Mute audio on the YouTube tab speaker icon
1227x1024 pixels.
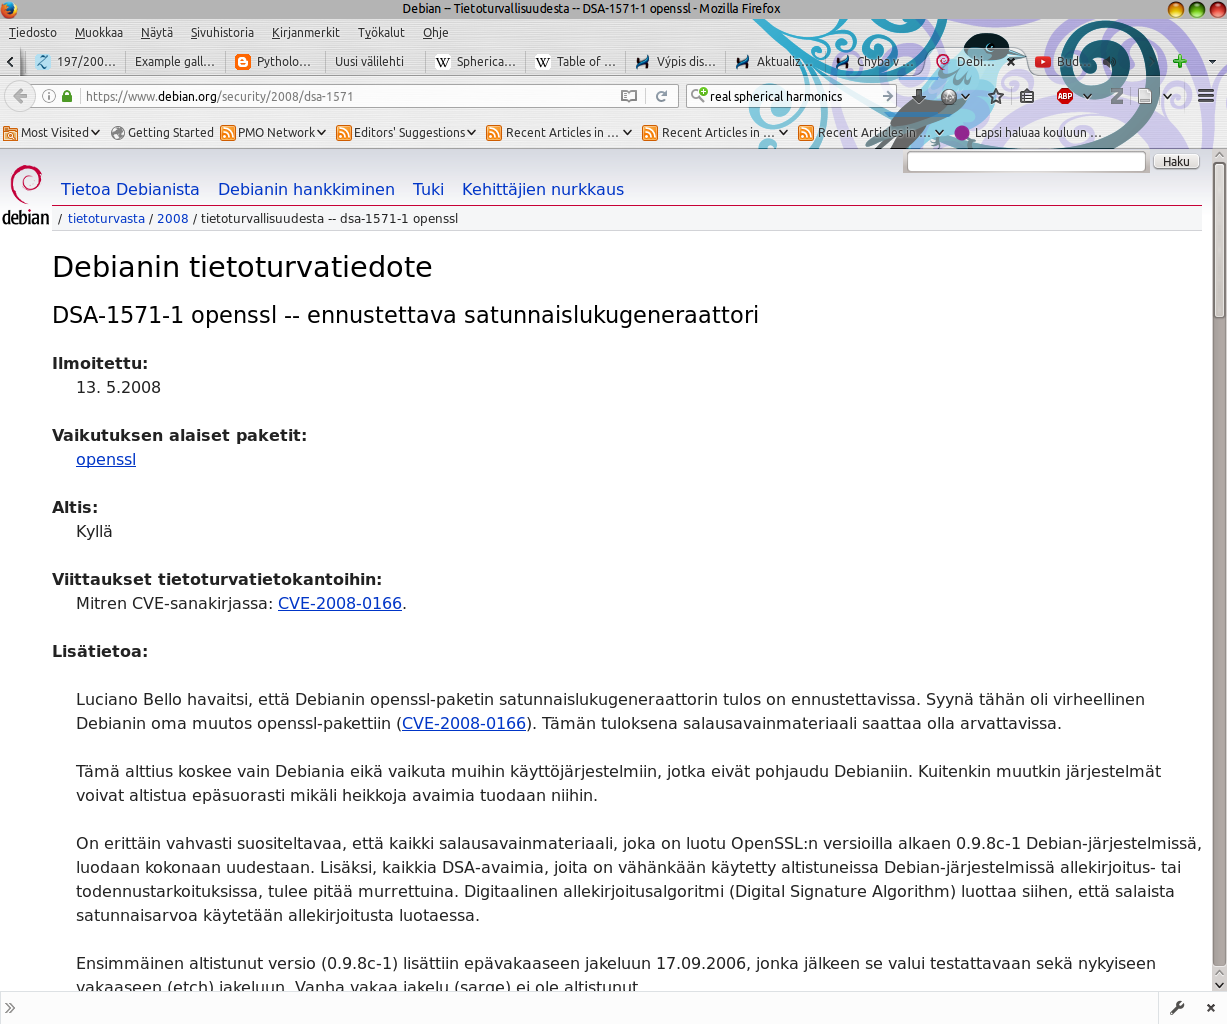(1109, 61)
